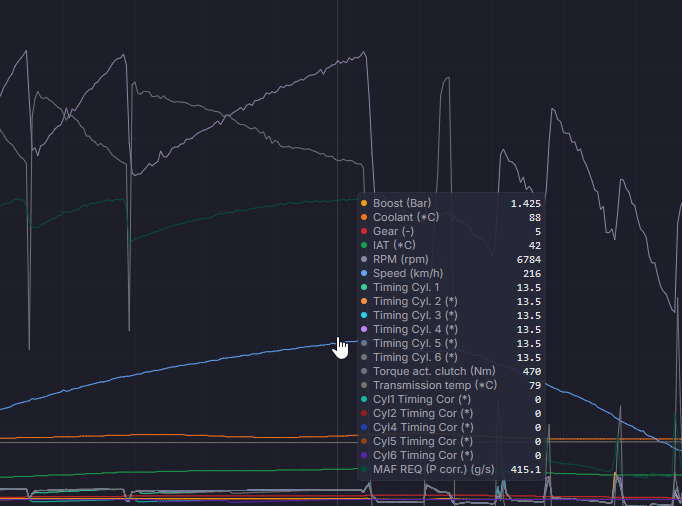This screenshot has height=506, width=682.
Task: Click the Cyl5 Timing Cor row
Action: click(451, 441)
